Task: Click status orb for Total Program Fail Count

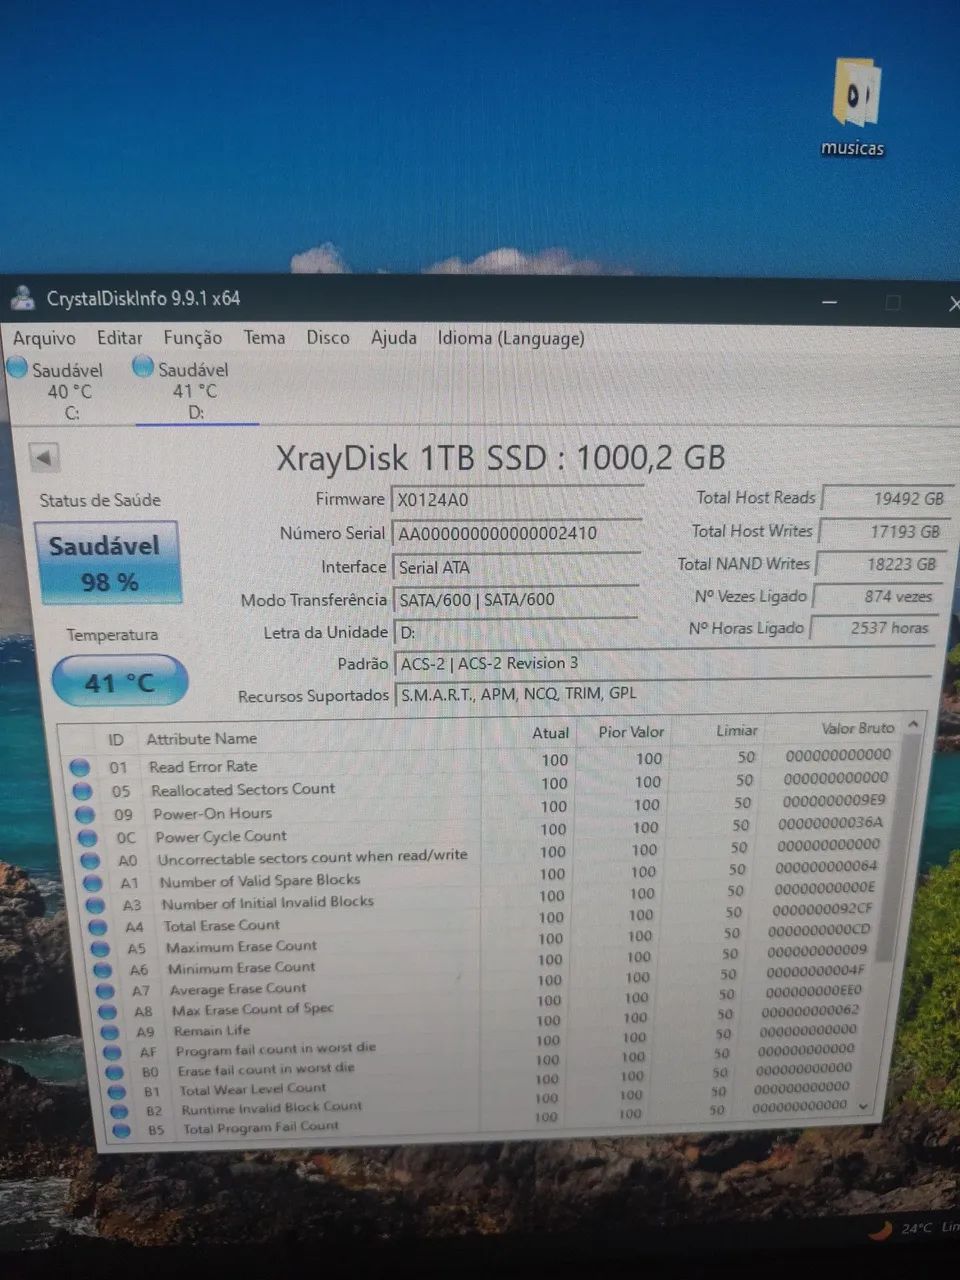Action: [x=121, y=1131]
